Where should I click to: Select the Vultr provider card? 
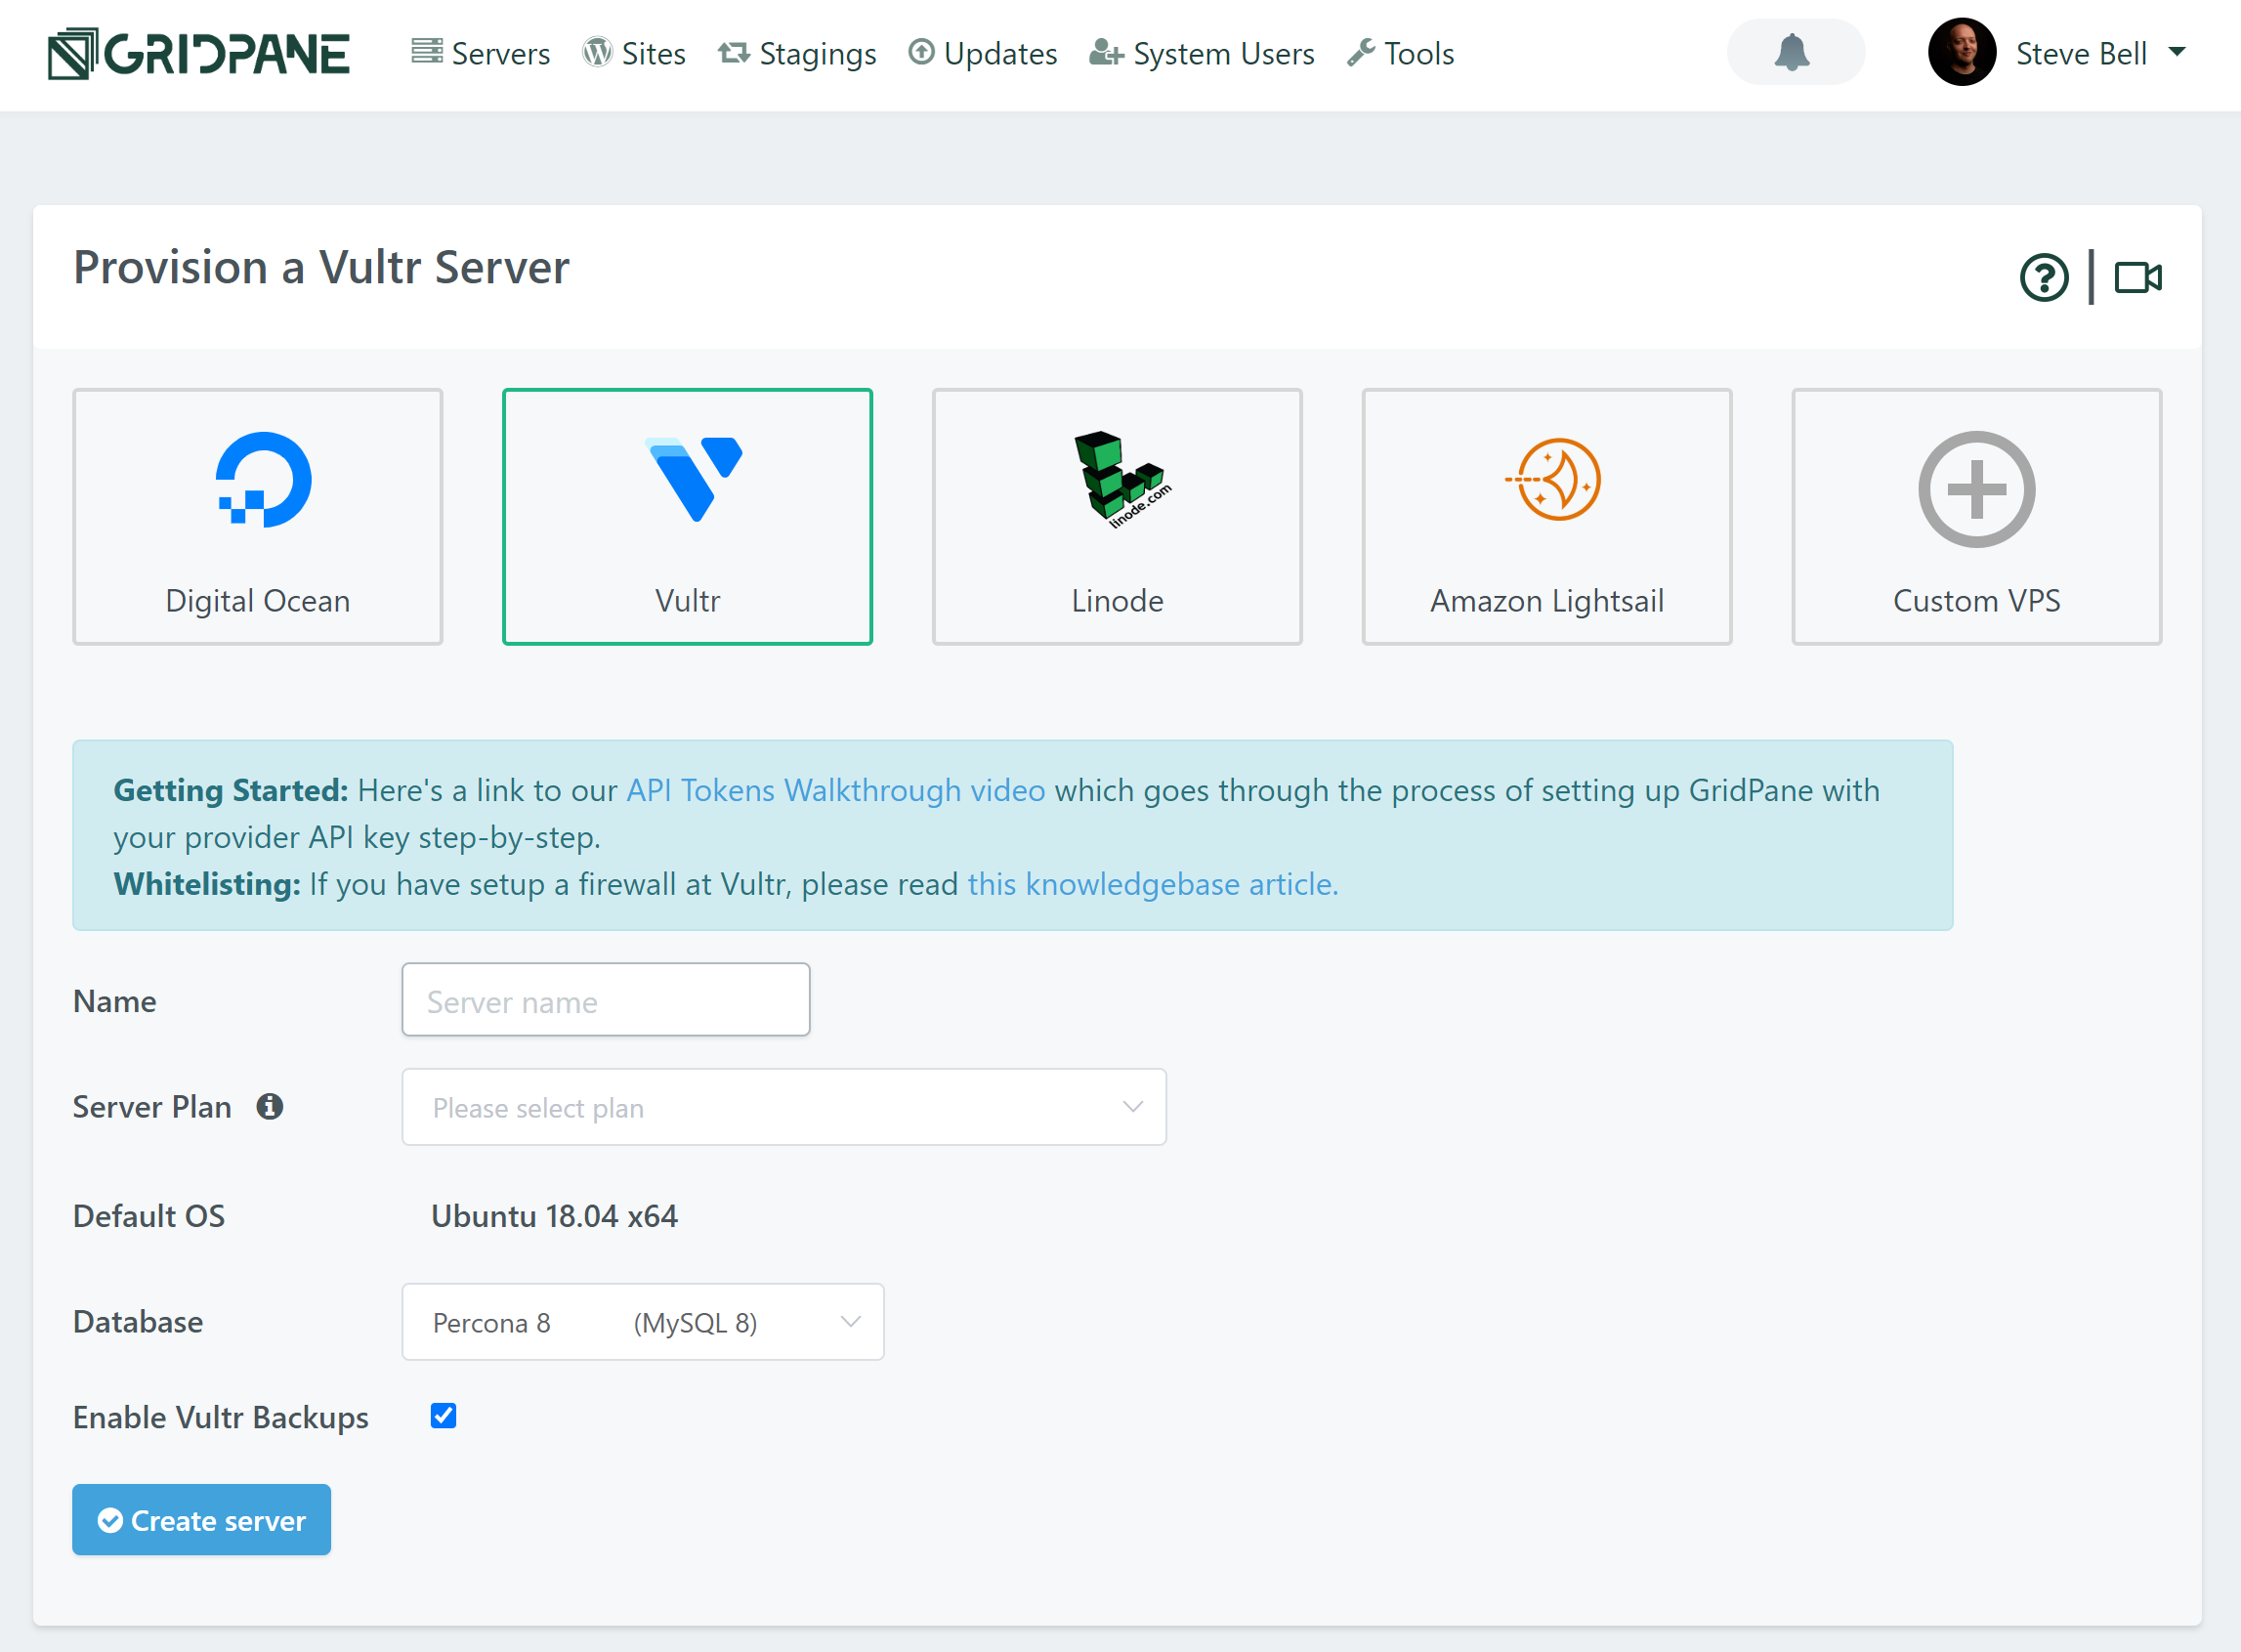click(x=687, y=517)
